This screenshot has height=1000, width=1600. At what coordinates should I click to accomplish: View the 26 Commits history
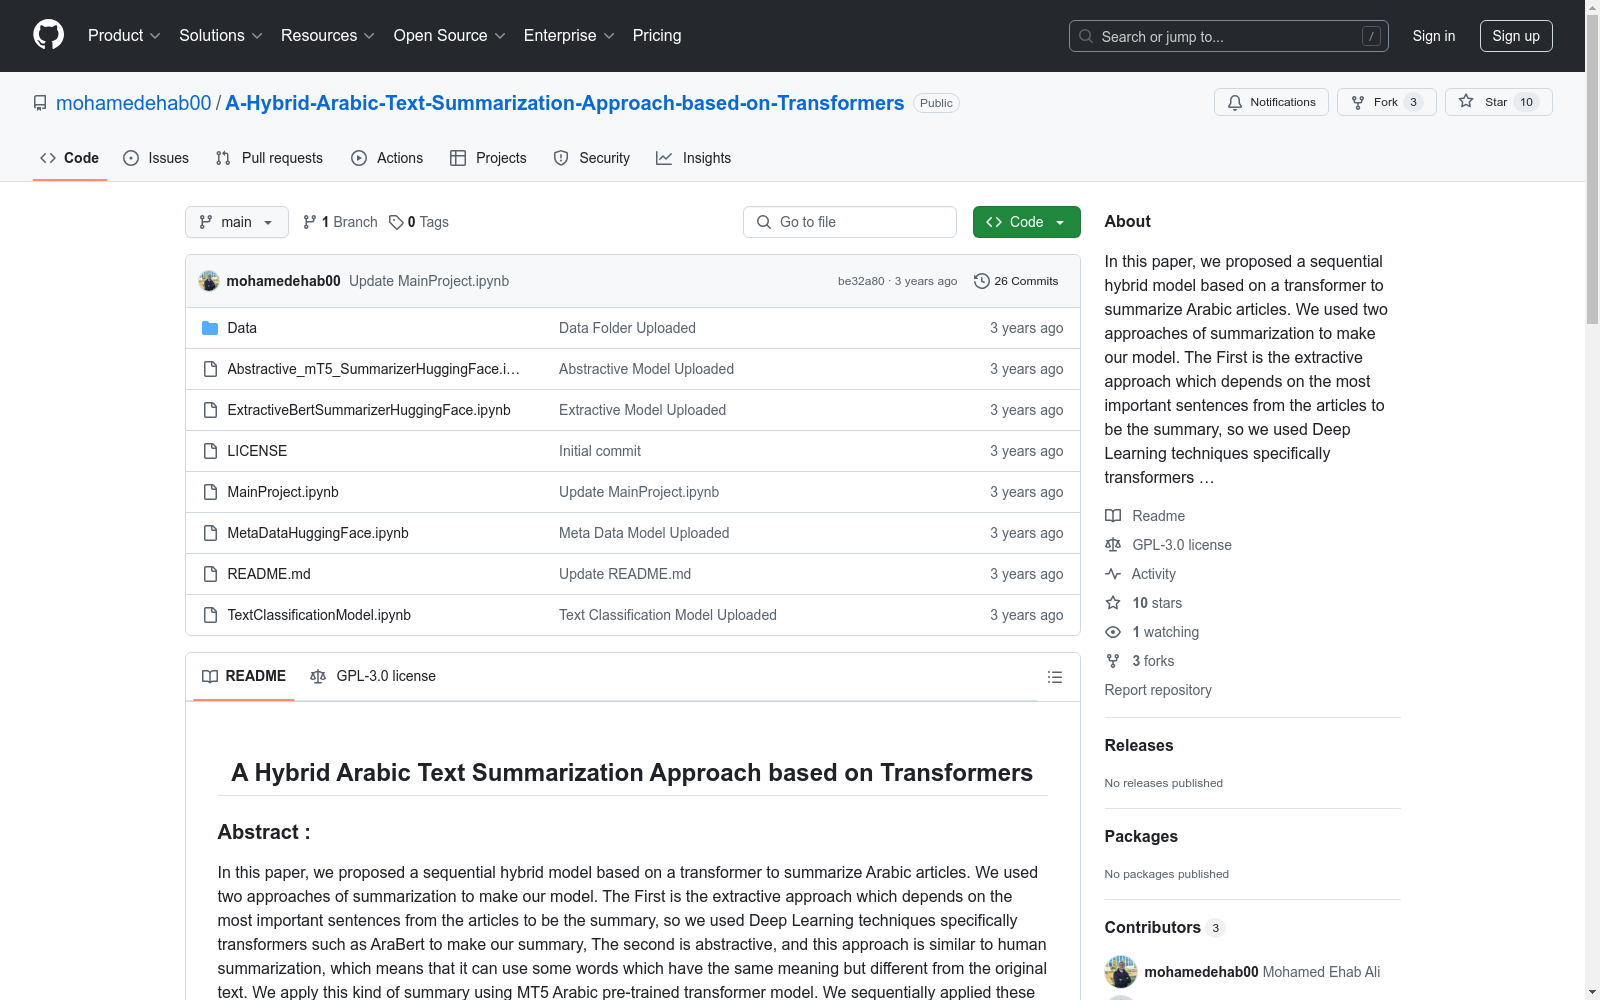pyautogui.click(x=1016, y=281)
